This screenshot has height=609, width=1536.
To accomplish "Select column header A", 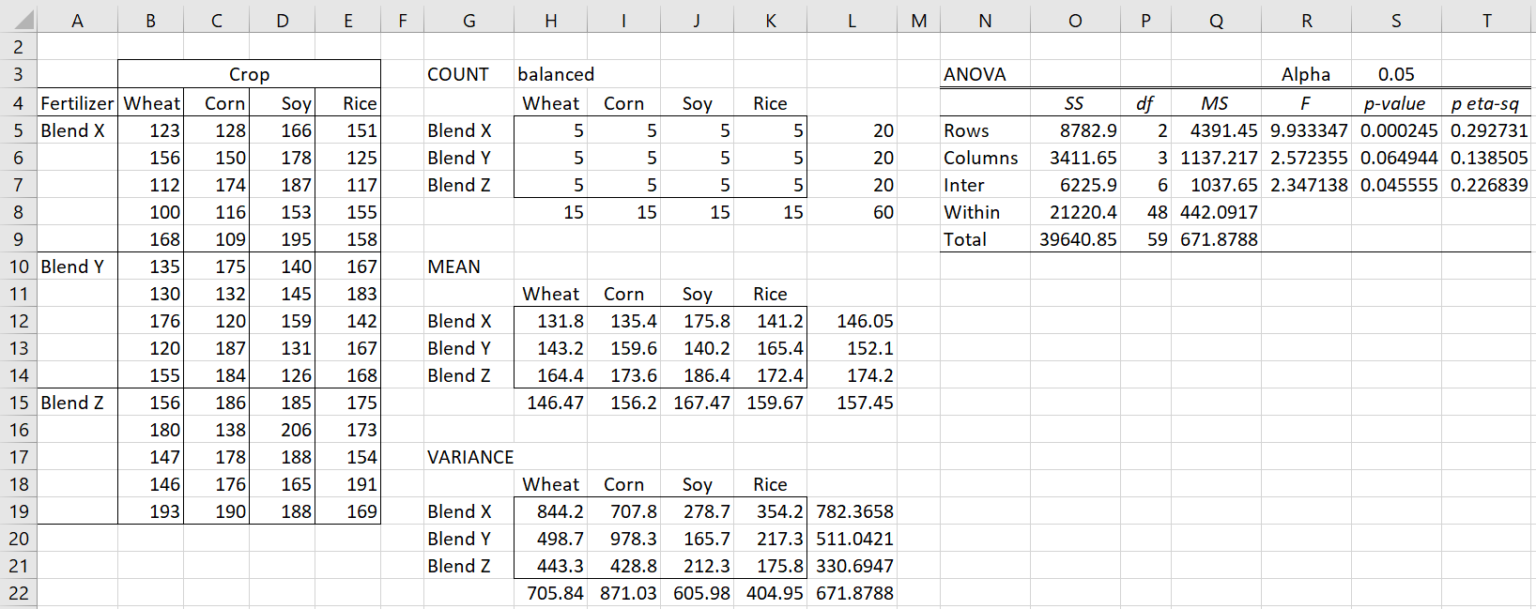I will [x=77, y=18].
